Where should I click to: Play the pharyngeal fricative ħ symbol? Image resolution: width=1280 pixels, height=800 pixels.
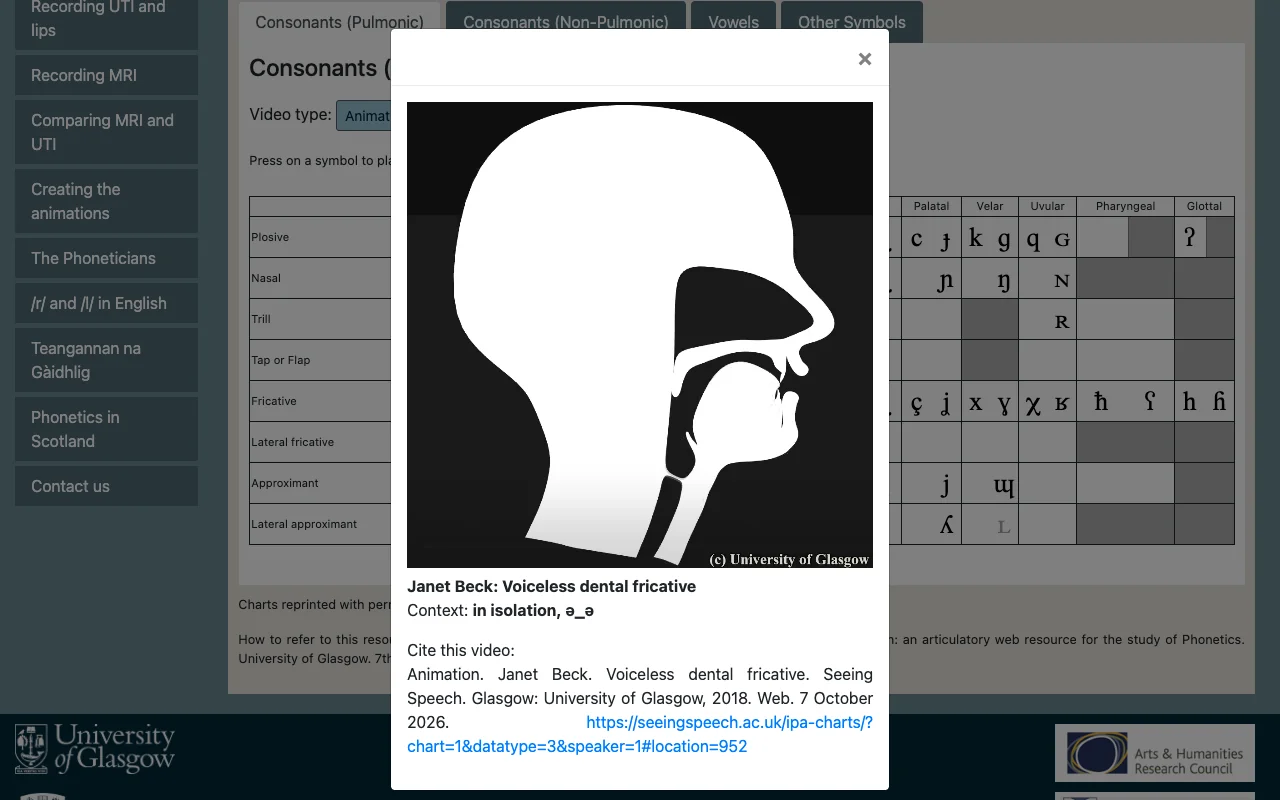click(x=1101, y=401)
